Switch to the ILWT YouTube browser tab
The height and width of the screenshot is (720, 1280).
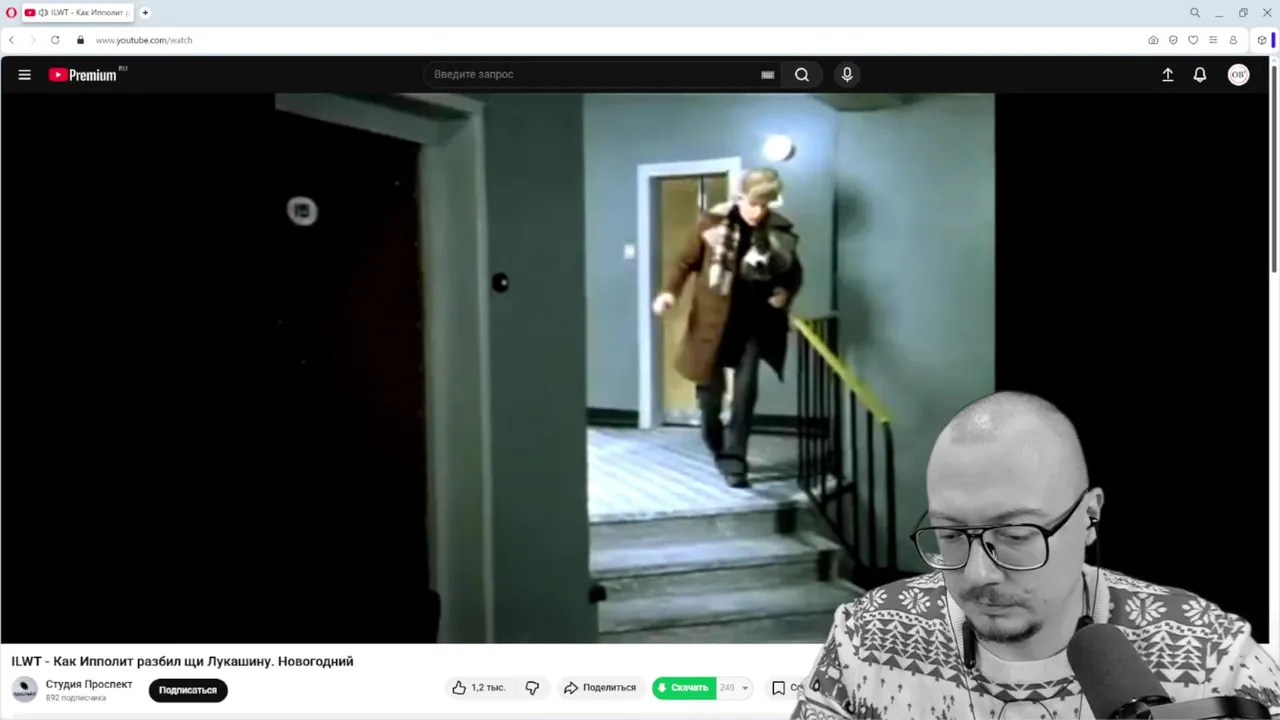(79, 13)
